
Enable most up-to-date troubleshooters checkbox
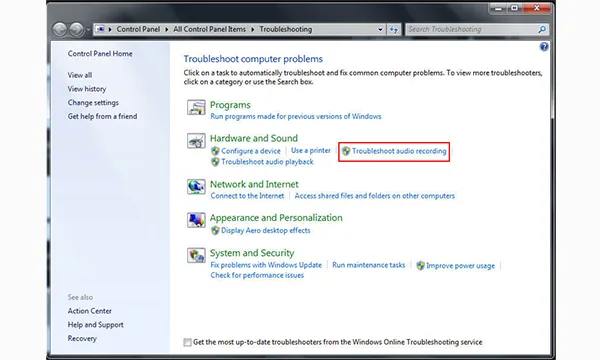click(x=187, y=342)
